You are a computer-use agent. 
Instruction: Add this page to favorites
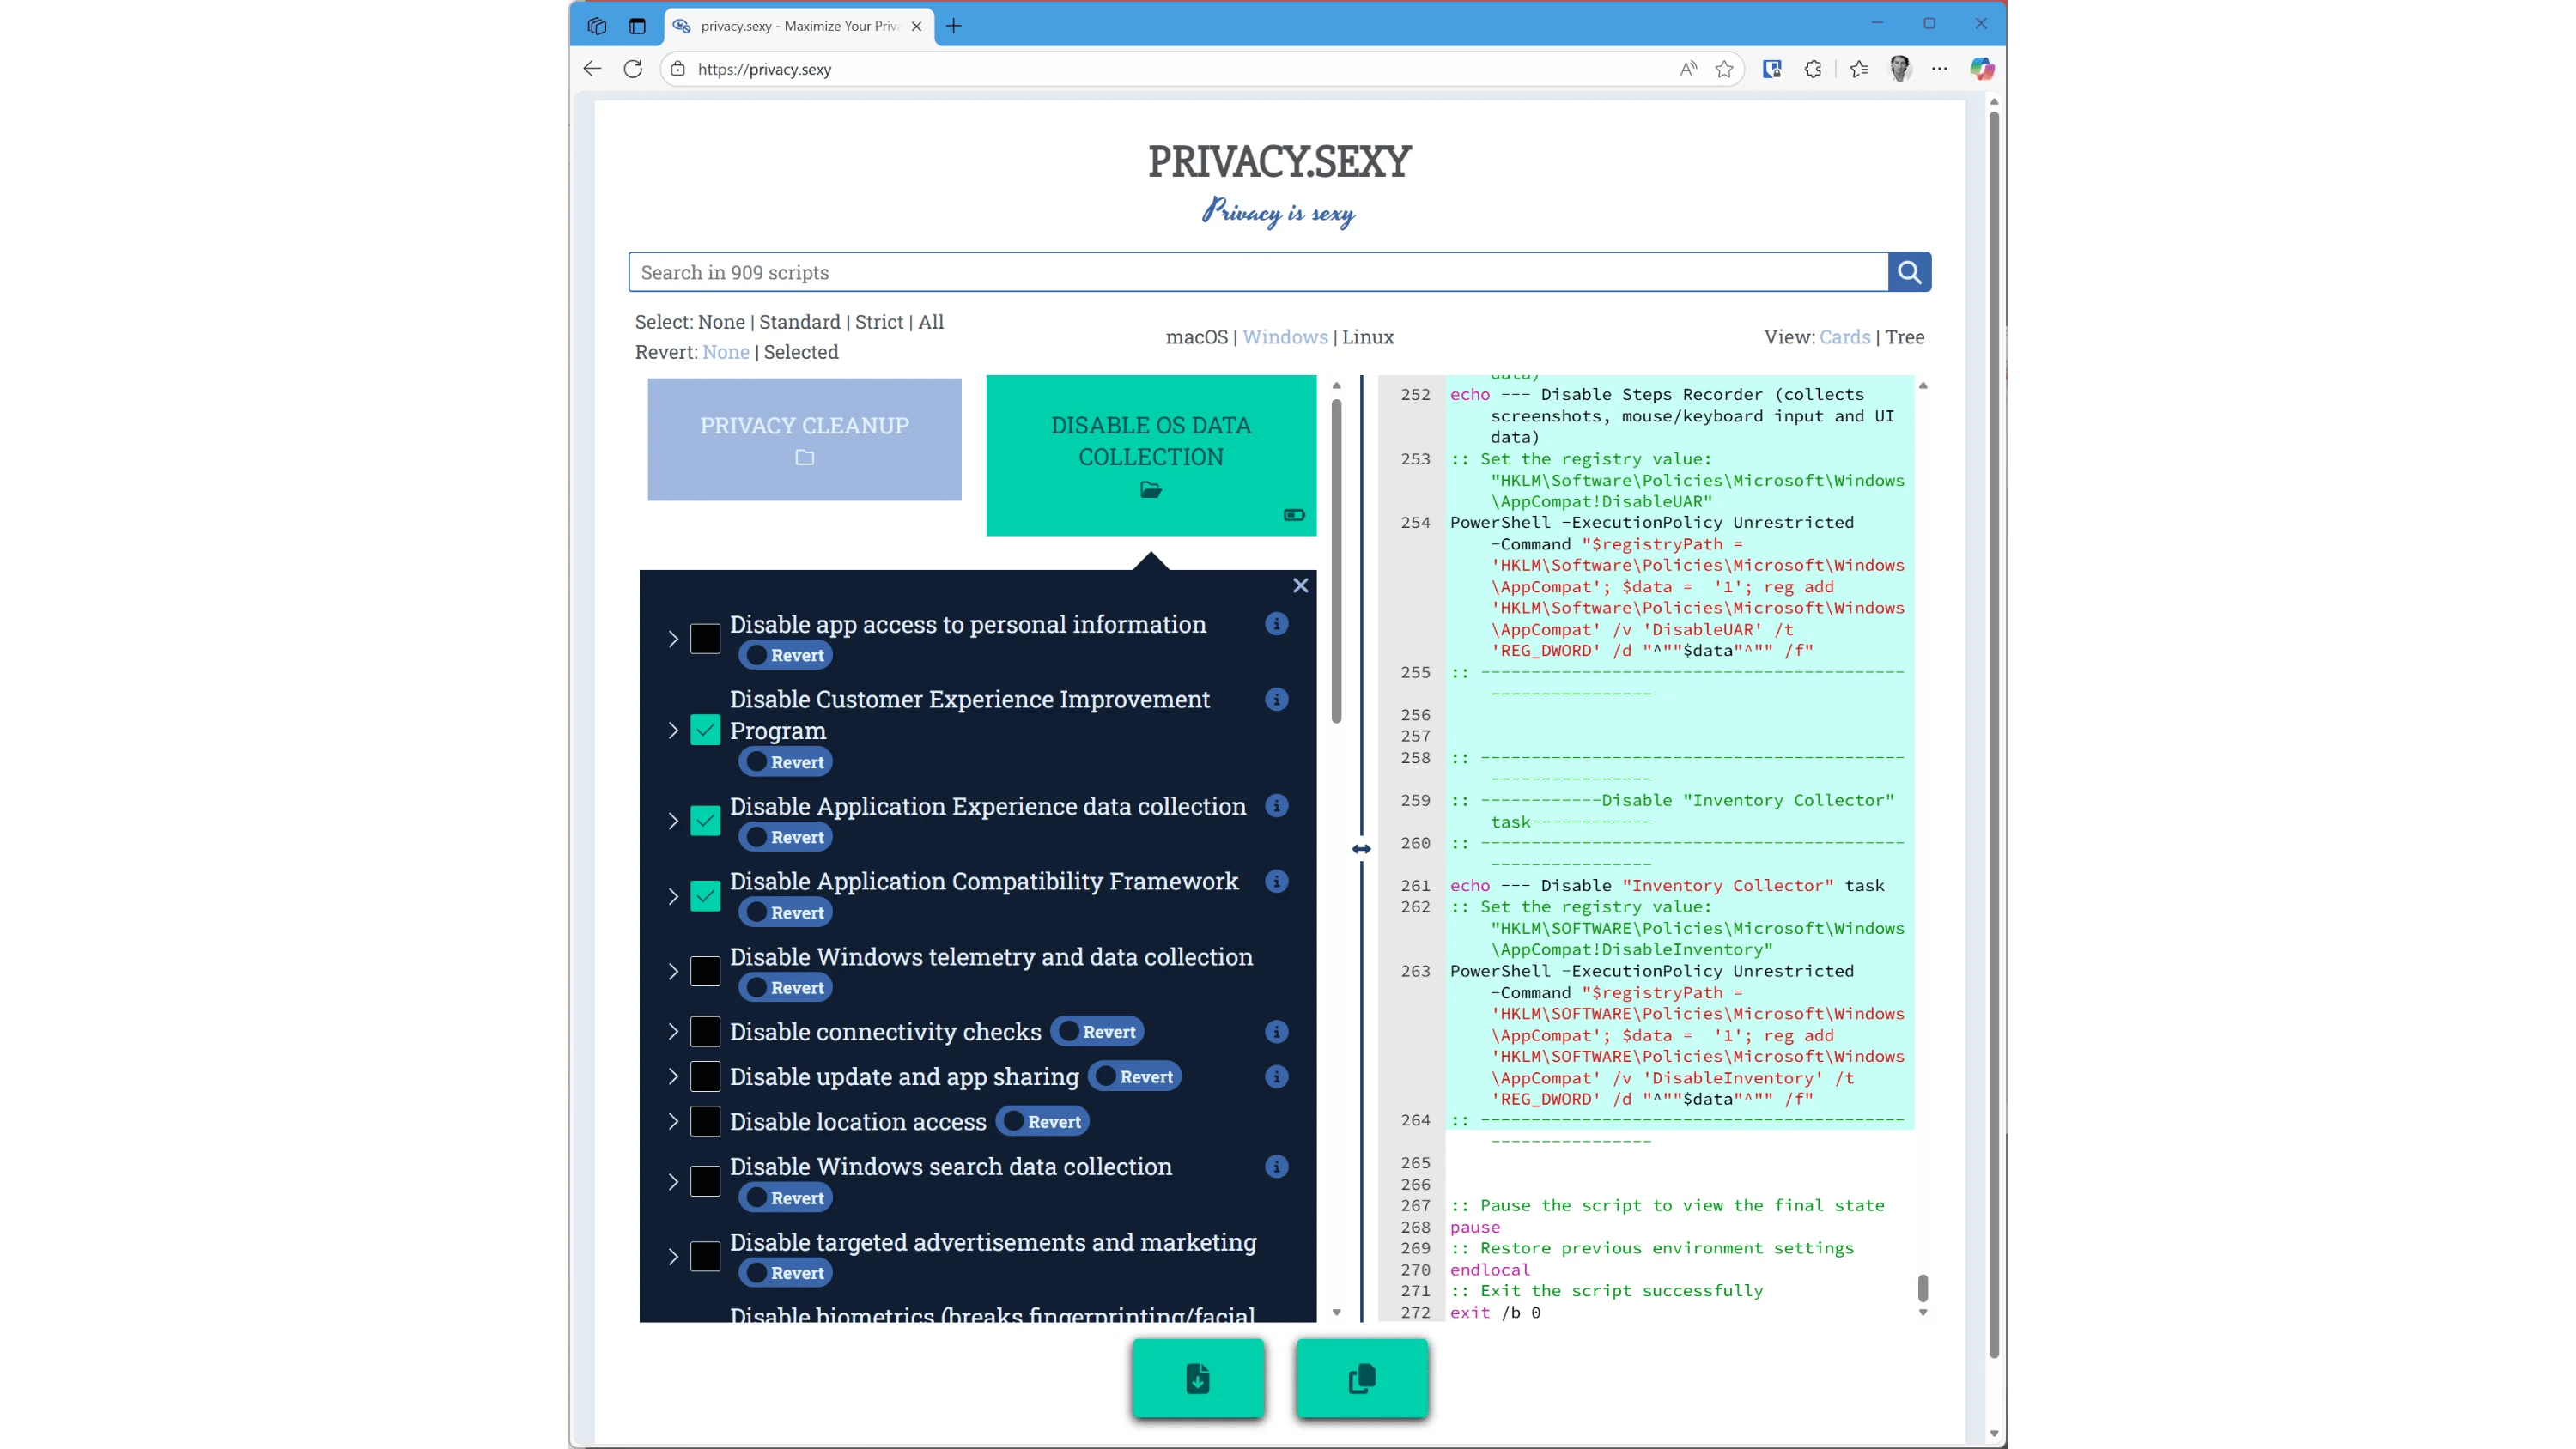(1724, 69)
